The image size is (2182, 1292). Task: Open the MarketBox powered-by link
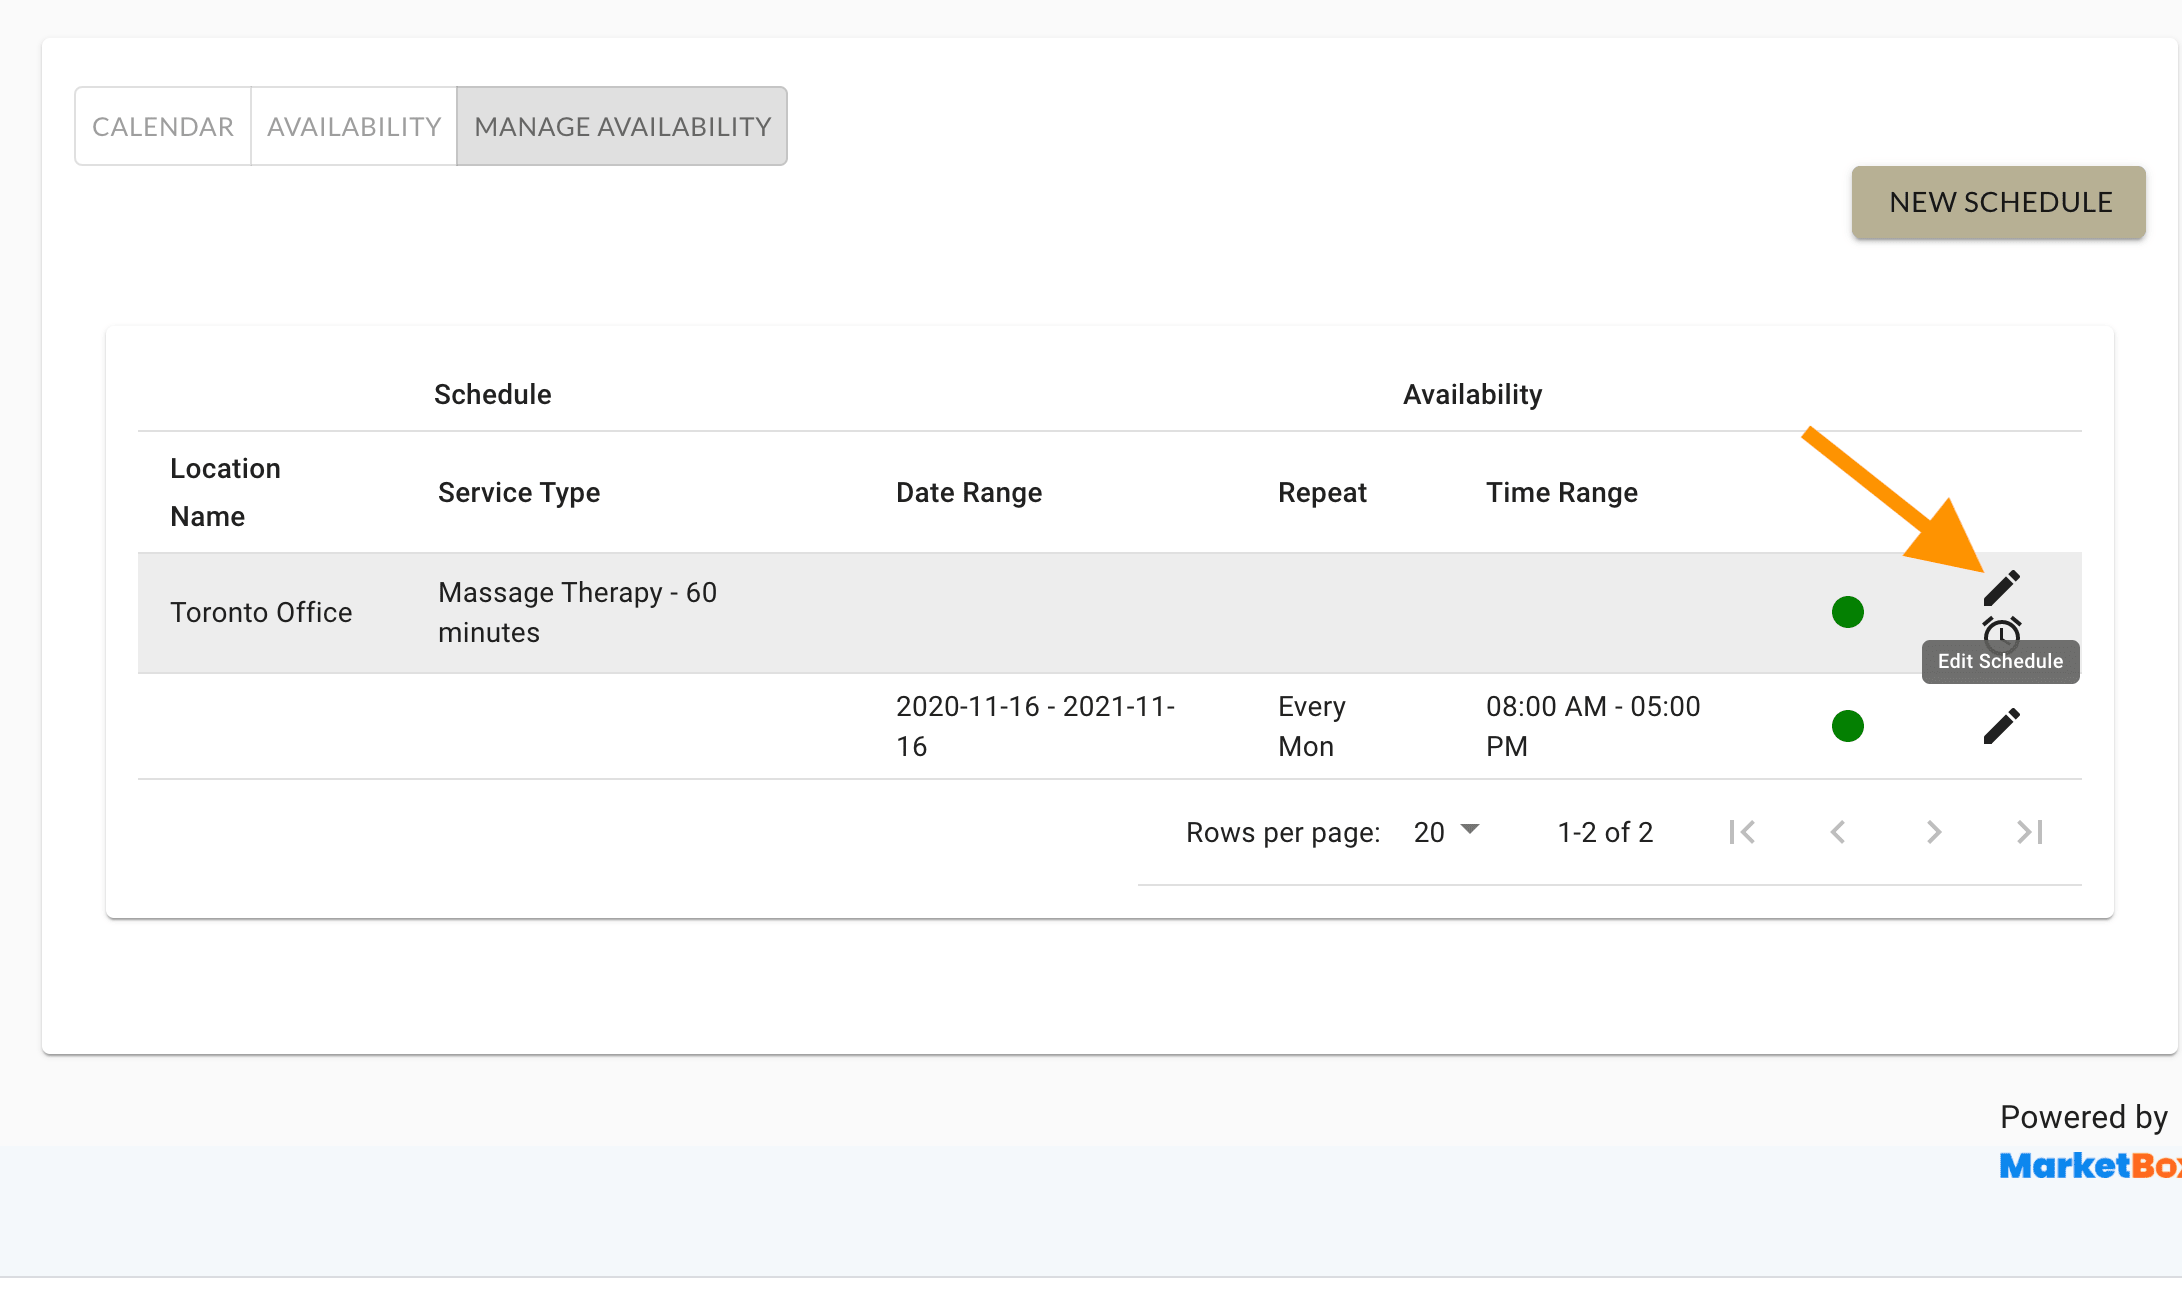pyautogui.click(x=2090, y=1166)
